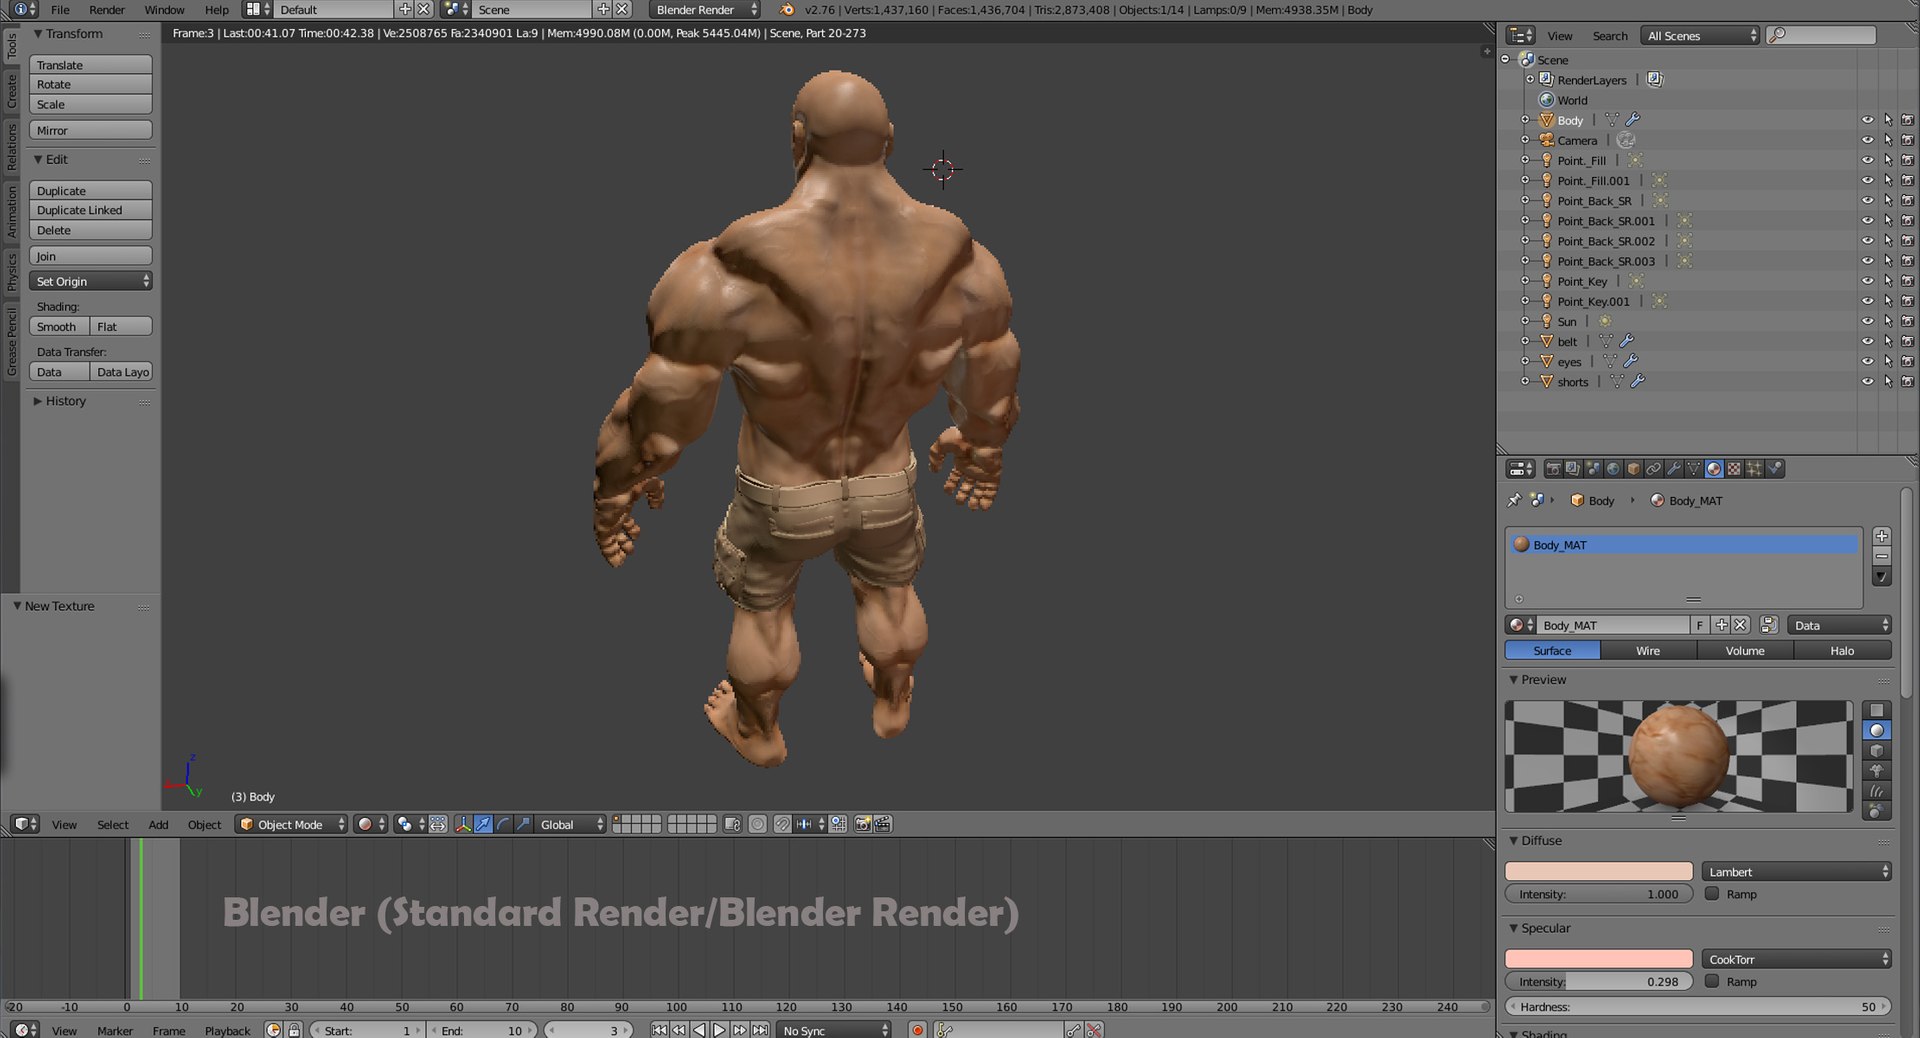Jump to the last frame of timeline

(760, 1030)
